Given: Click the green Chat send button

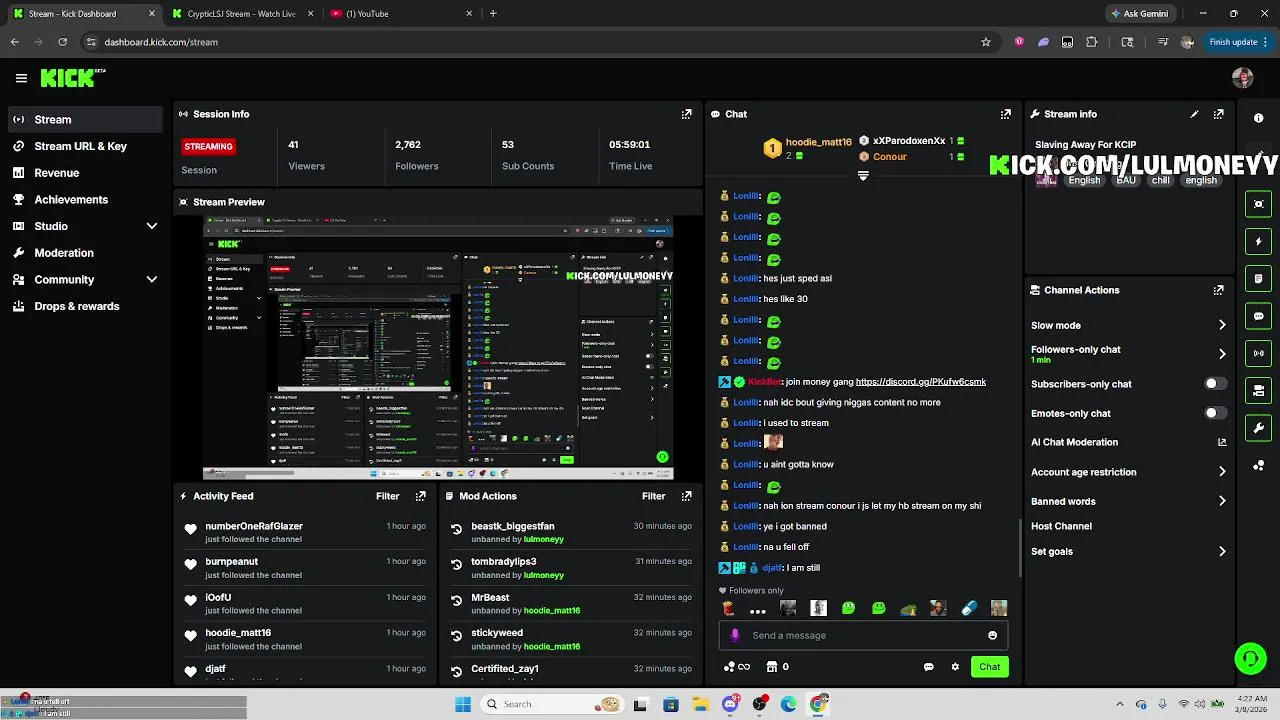Looking at the screenshot, I should pos(989,667).
